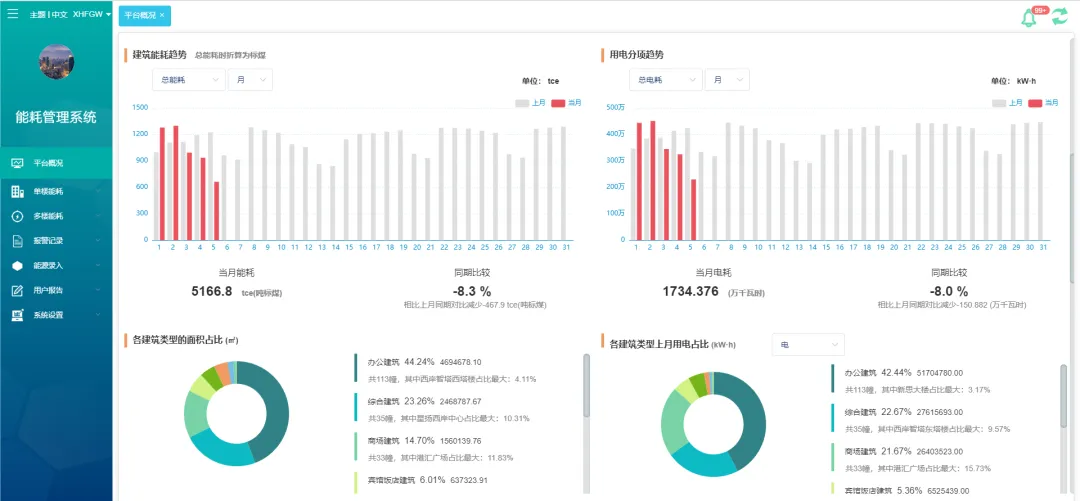Toggle 当月 legend in 建筑能耗趋势 chart
The width and height of the screenshot is (1080, 501).
point(567,103)
